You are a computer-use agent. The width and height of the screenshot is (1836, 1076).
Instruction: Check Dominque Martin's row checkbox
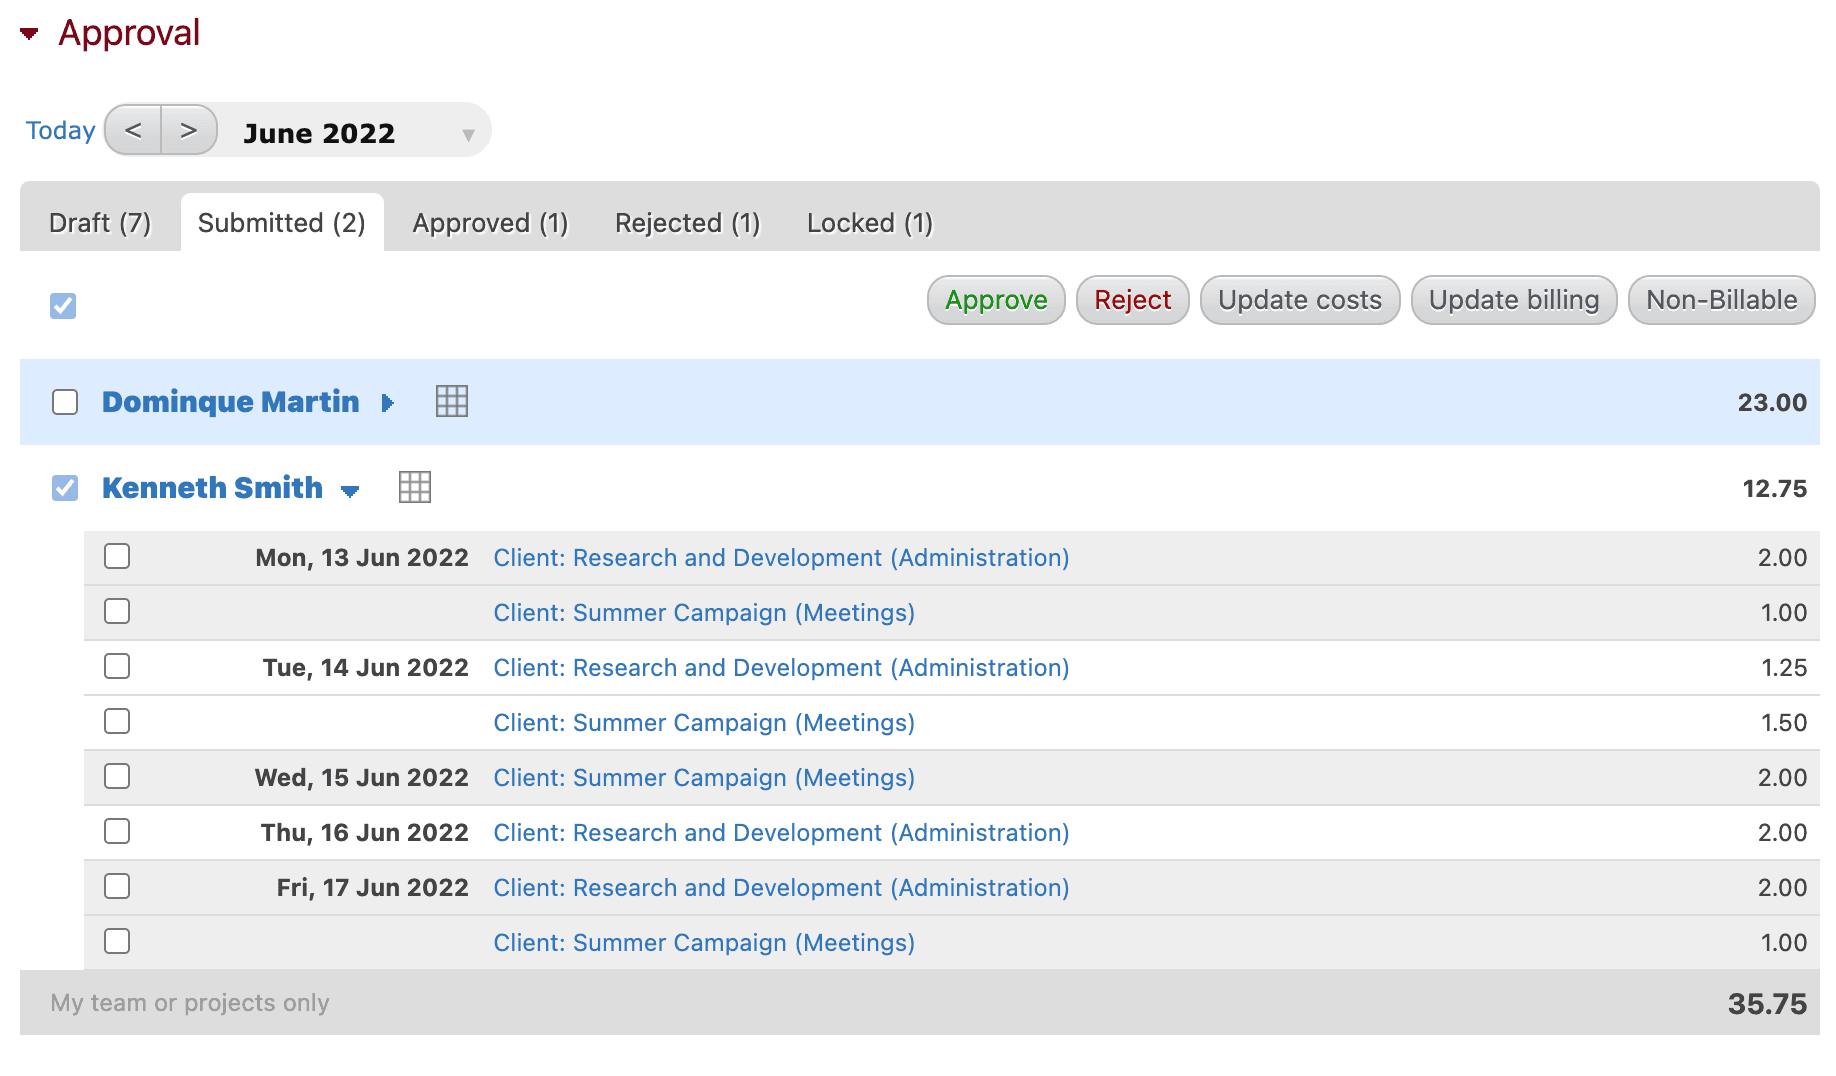(x=64, y=402)
